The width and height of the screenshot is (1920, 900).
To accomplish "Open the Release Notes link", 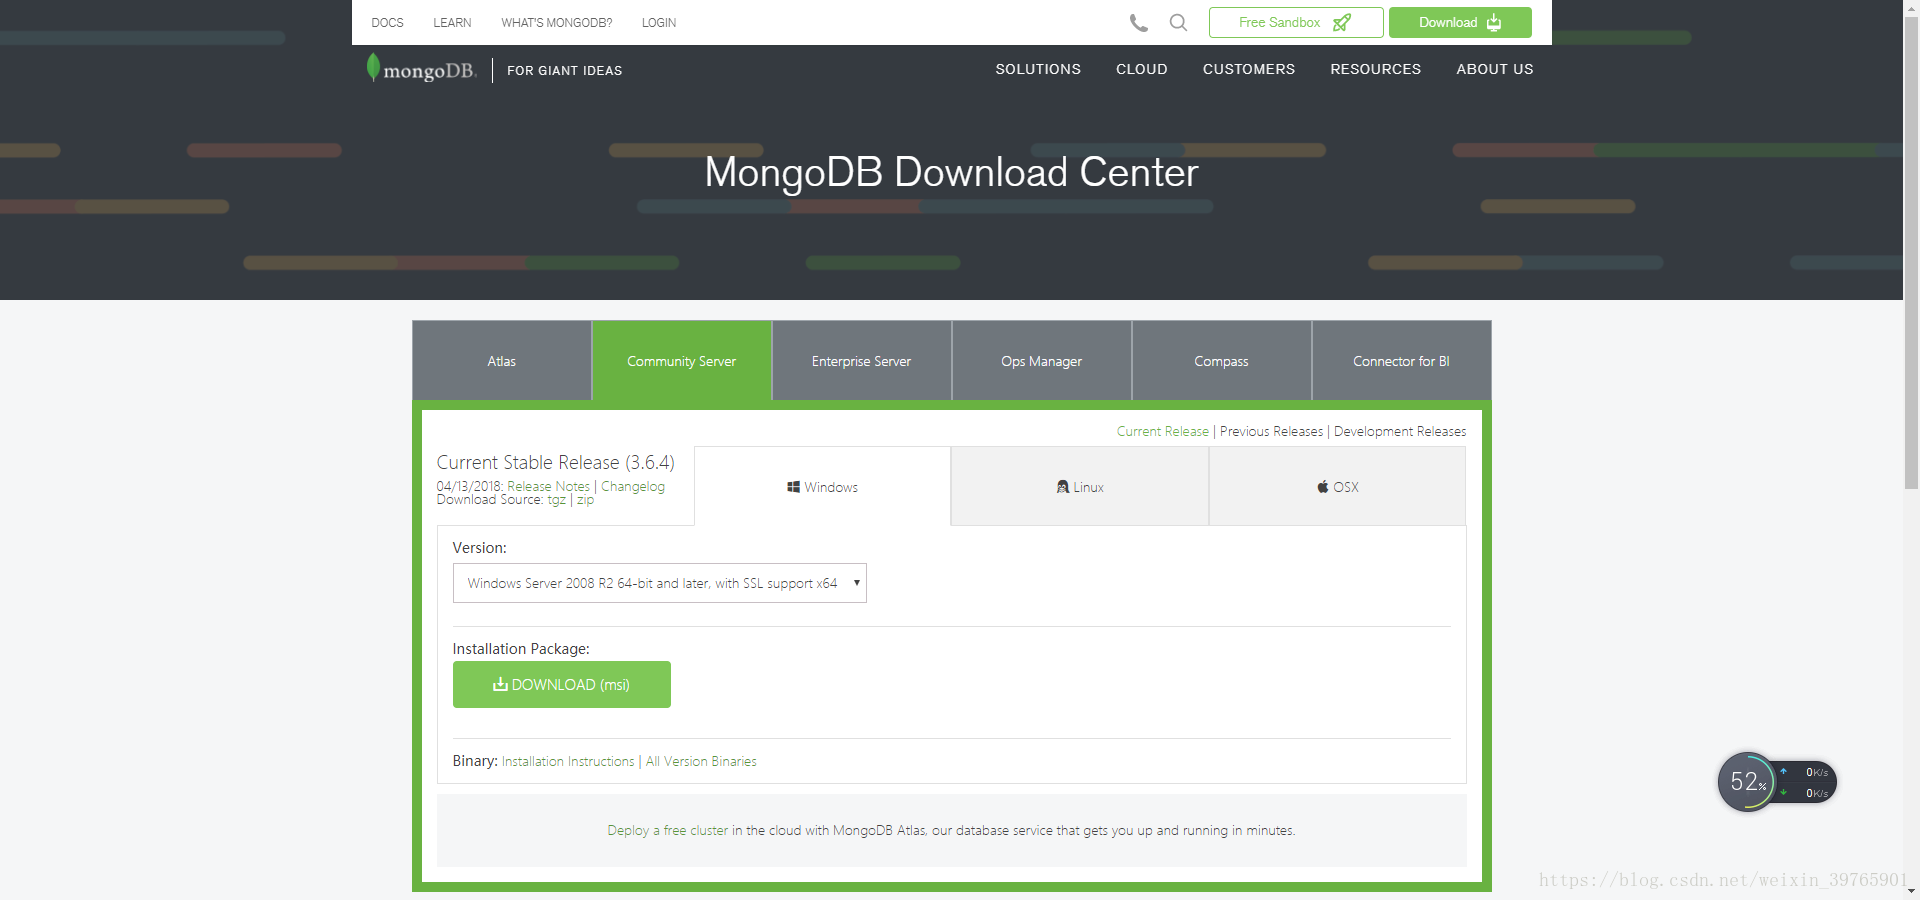I will click(549, 486).
